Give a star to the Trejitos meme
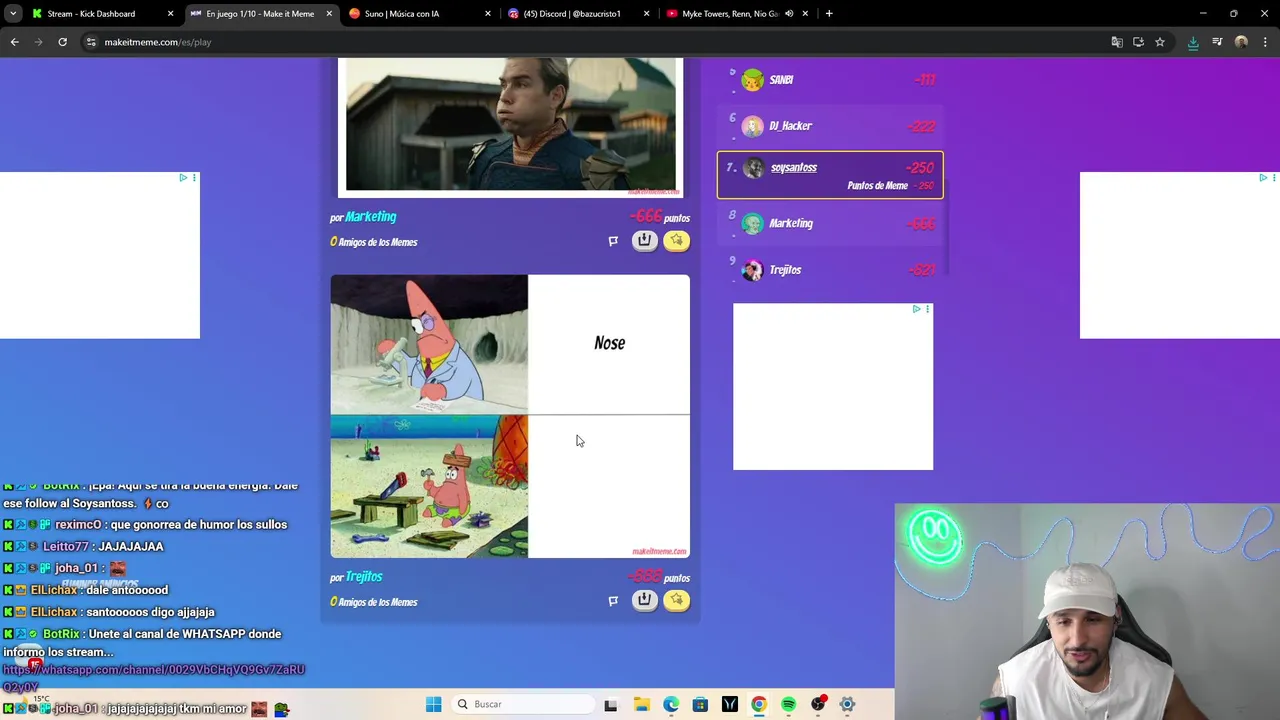The image size is (1280, 720). click(676, 600)
